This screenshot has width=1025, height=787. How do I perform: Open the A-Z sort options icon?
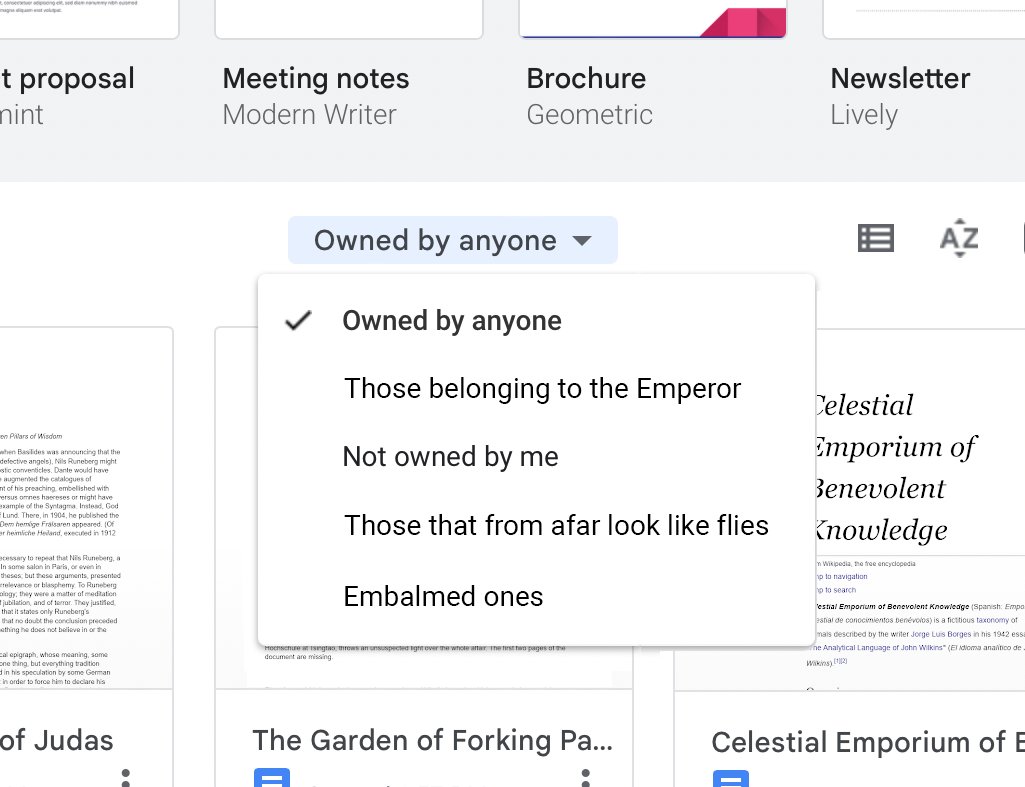959,239
